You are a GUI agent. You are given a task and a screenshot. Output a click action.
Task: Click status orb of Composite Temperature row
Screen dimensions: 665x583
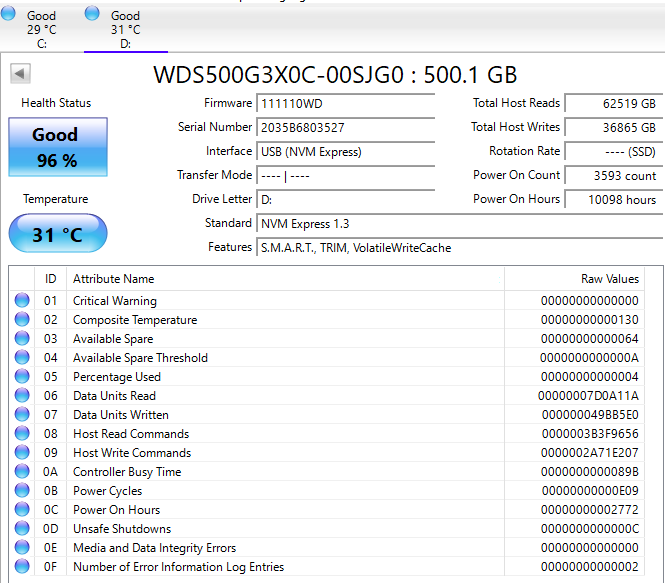coord(22,319)
